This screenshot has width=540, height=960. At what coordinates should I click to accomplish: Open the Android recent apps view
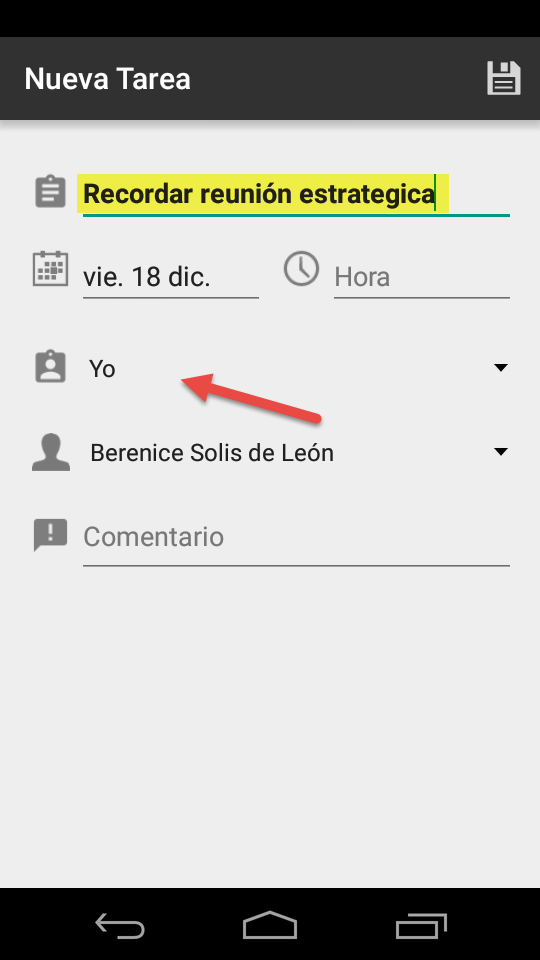[x=421, y=926]
